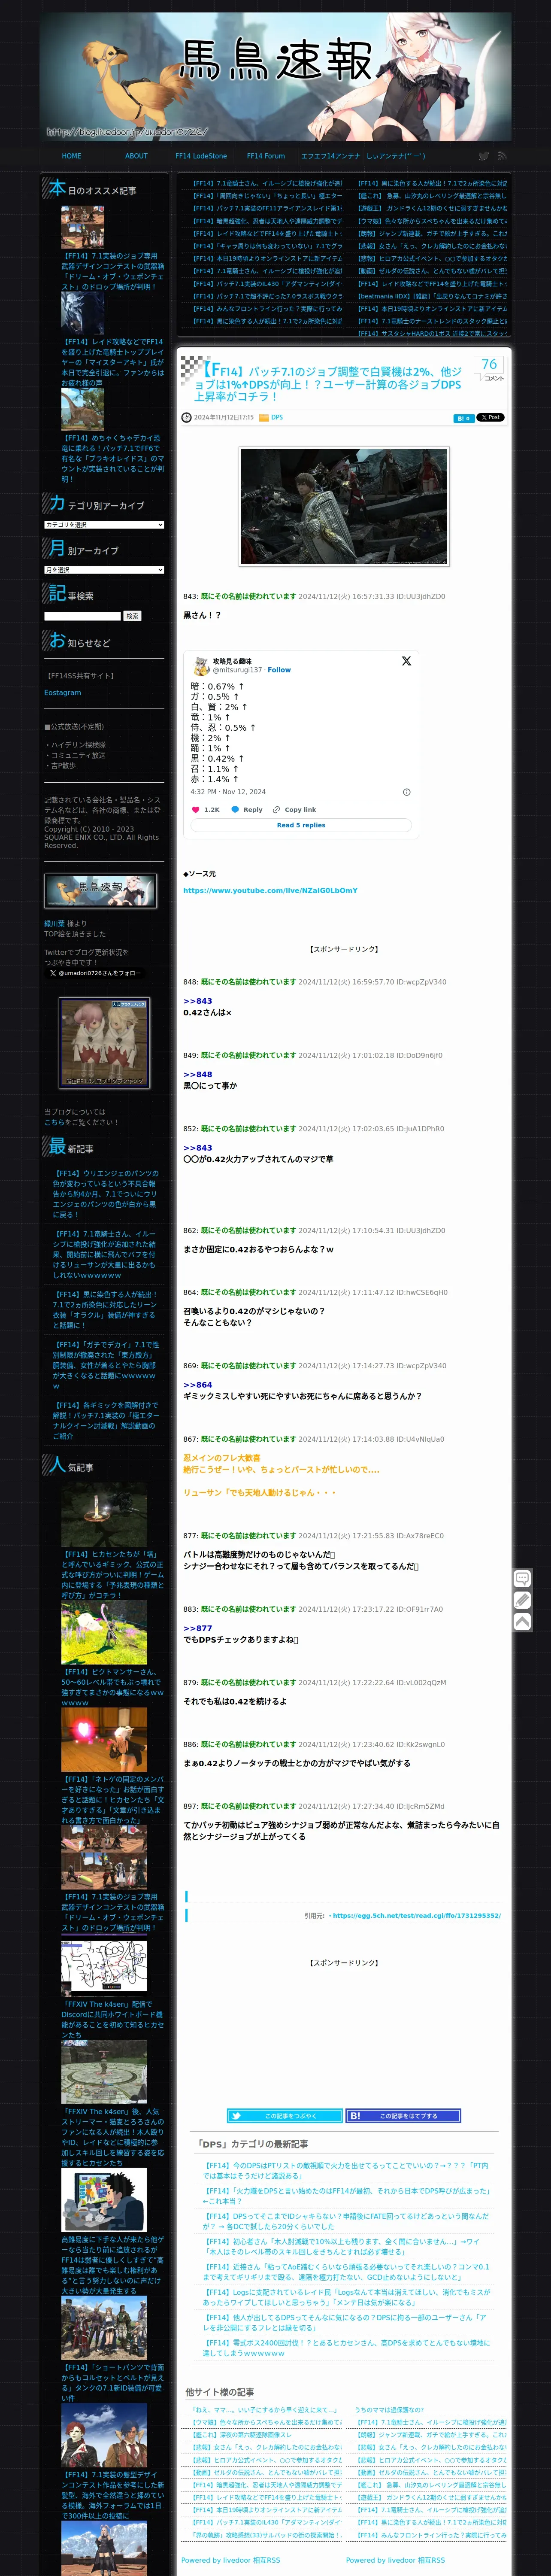
Task: Open the Twitter bird icon in the navigation bar
Action: tap(484, 156)
